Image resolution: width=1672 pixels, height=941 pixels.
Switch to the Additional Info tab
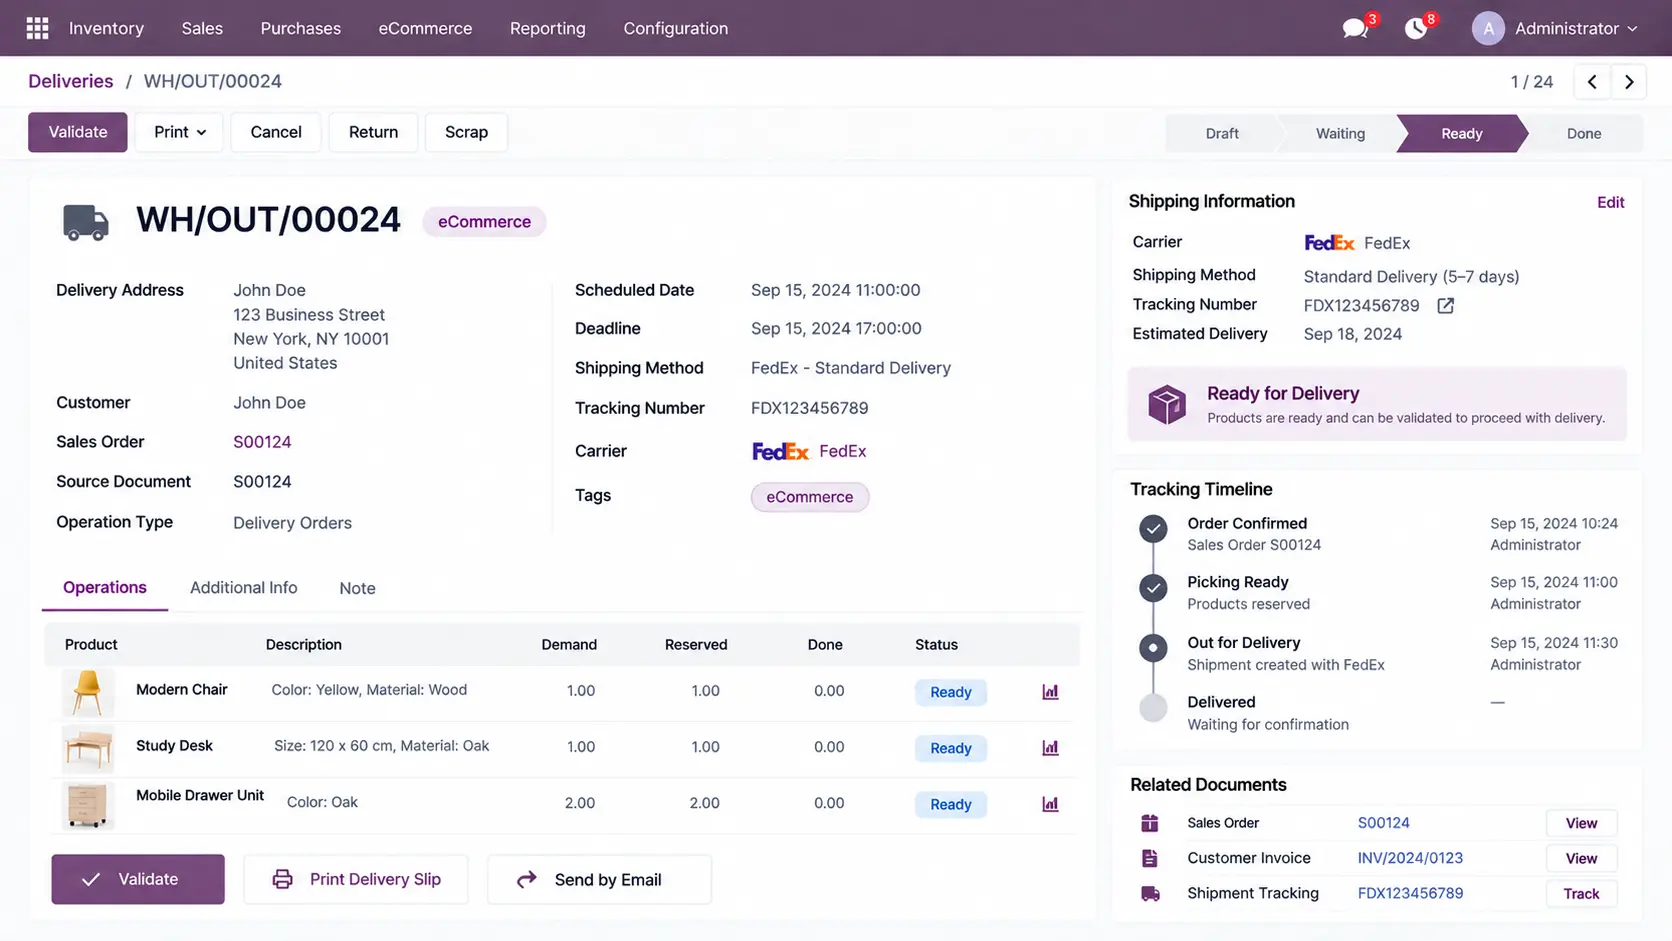pyautogui.click(x=244, y=588)
